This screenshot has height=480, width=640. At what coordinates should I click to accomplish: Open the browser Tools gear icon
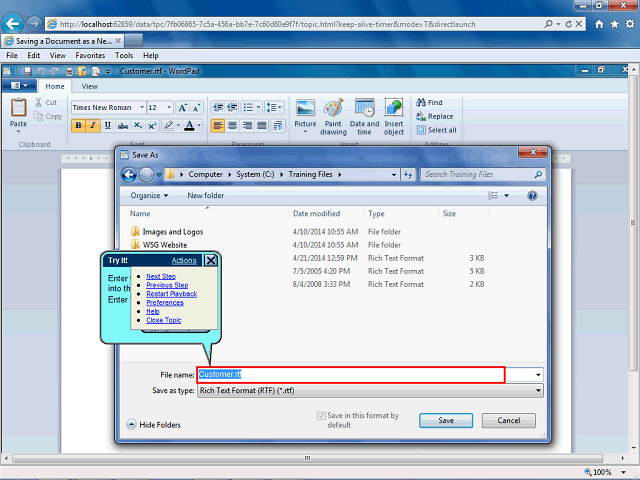pyautogui.click(x=630, y=24)
